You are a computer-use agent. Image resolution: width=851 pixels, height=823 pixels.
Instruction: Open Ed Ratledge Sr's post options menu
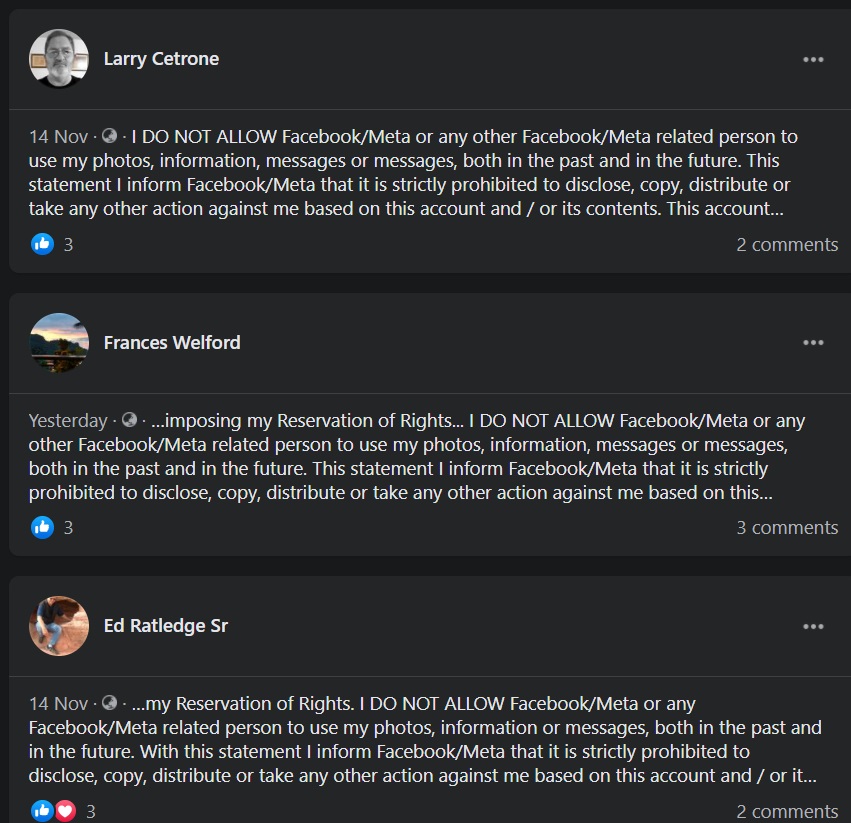coord(813,627)
